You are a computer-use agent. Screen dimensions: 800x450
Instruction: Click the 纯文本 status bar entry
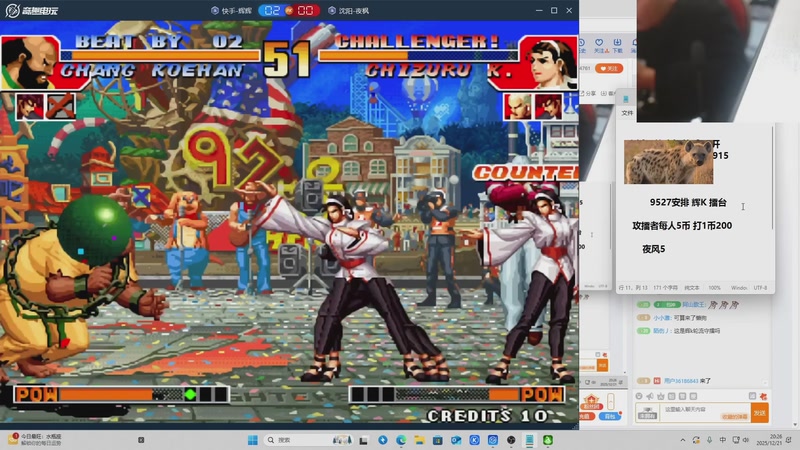[x=691, y=288]
